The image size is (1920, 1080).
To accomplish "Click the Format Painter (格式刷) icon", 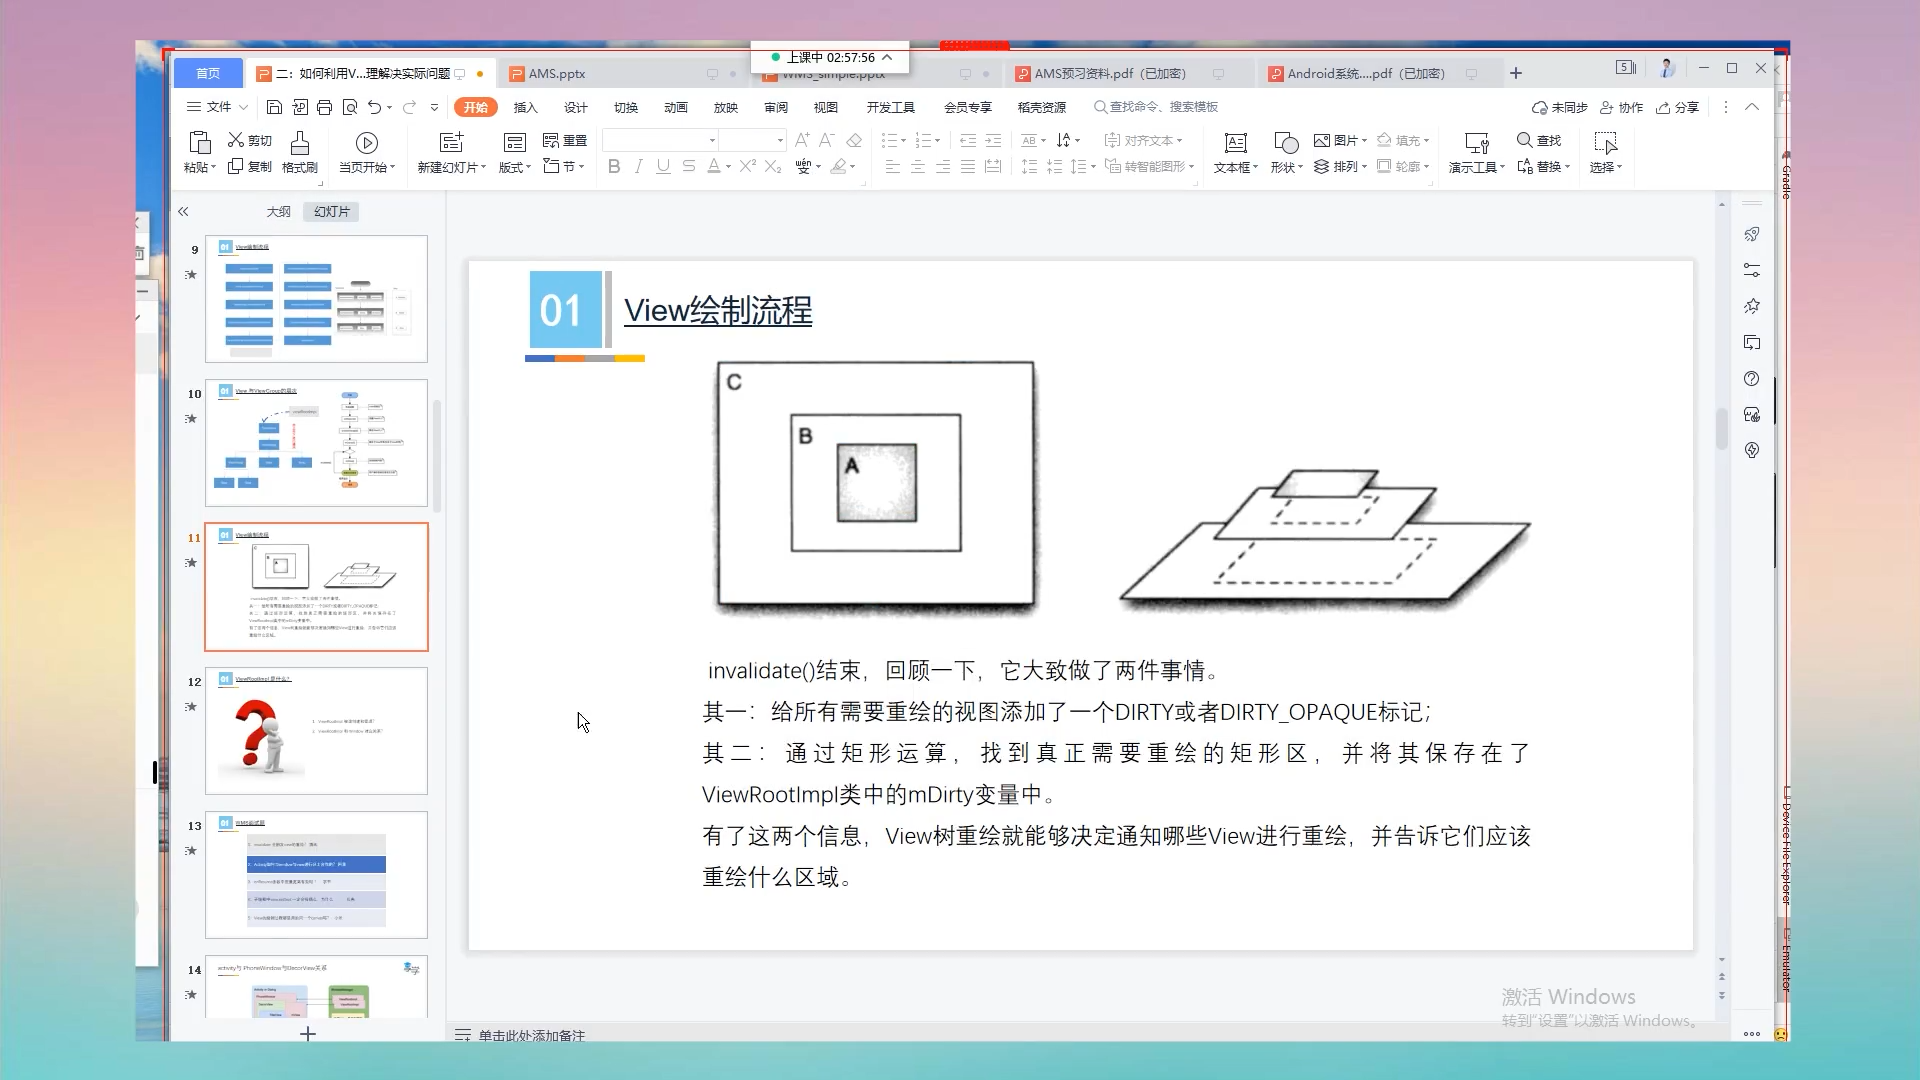I will tap(299, 143).
